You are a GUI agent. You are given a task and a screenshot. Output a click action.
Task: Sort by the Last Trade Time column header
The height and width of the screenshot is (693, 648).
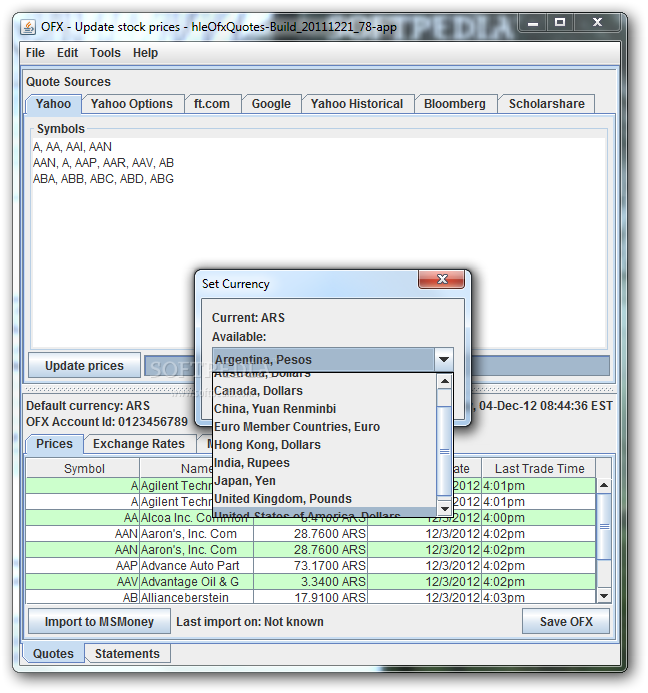539,468
